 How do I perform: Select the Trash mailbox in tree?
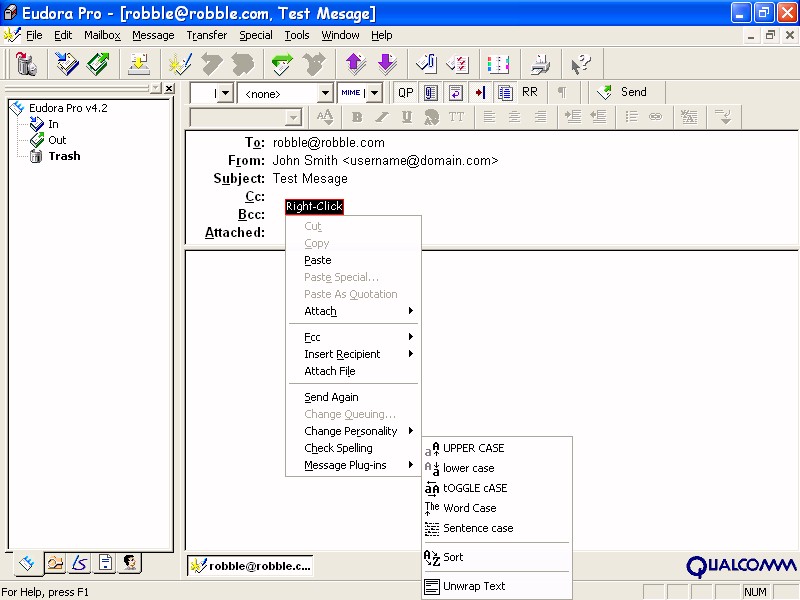[64, 156]
